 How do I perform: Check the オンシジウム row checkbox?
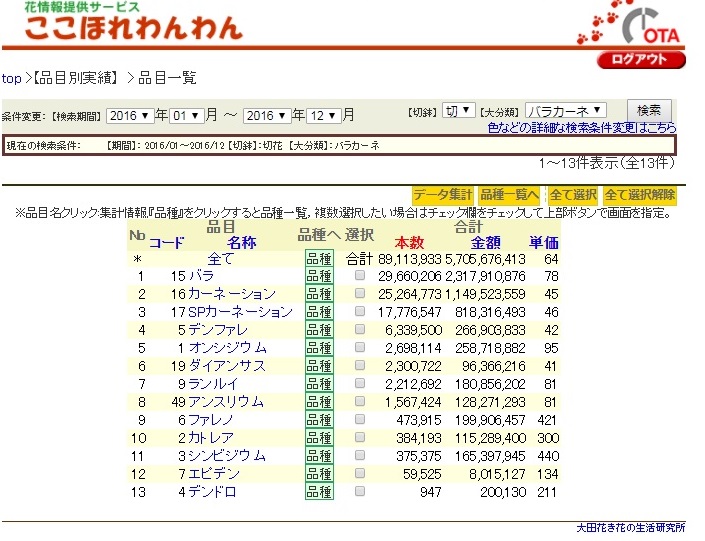coord(360,347)
